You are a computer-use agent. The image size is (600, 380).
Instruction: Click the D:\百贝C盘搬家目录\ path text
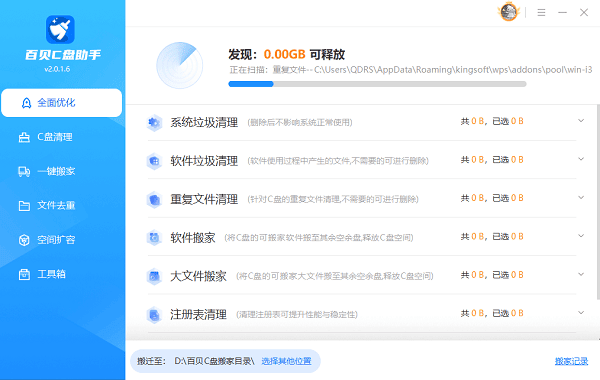pyautogui.click(x=214, y=361)
